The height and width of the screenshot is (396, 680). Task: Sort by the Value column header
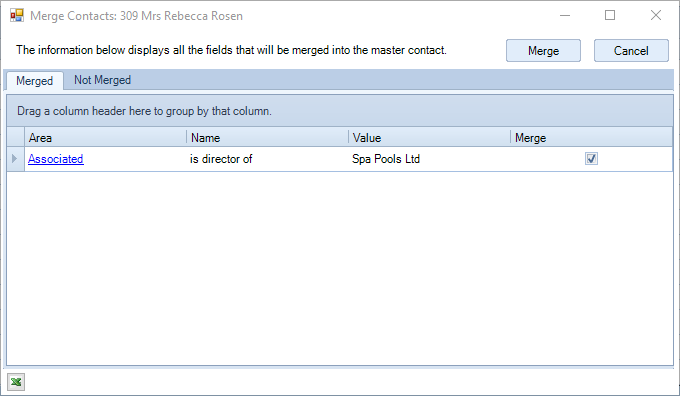click(x=429, y=138)
